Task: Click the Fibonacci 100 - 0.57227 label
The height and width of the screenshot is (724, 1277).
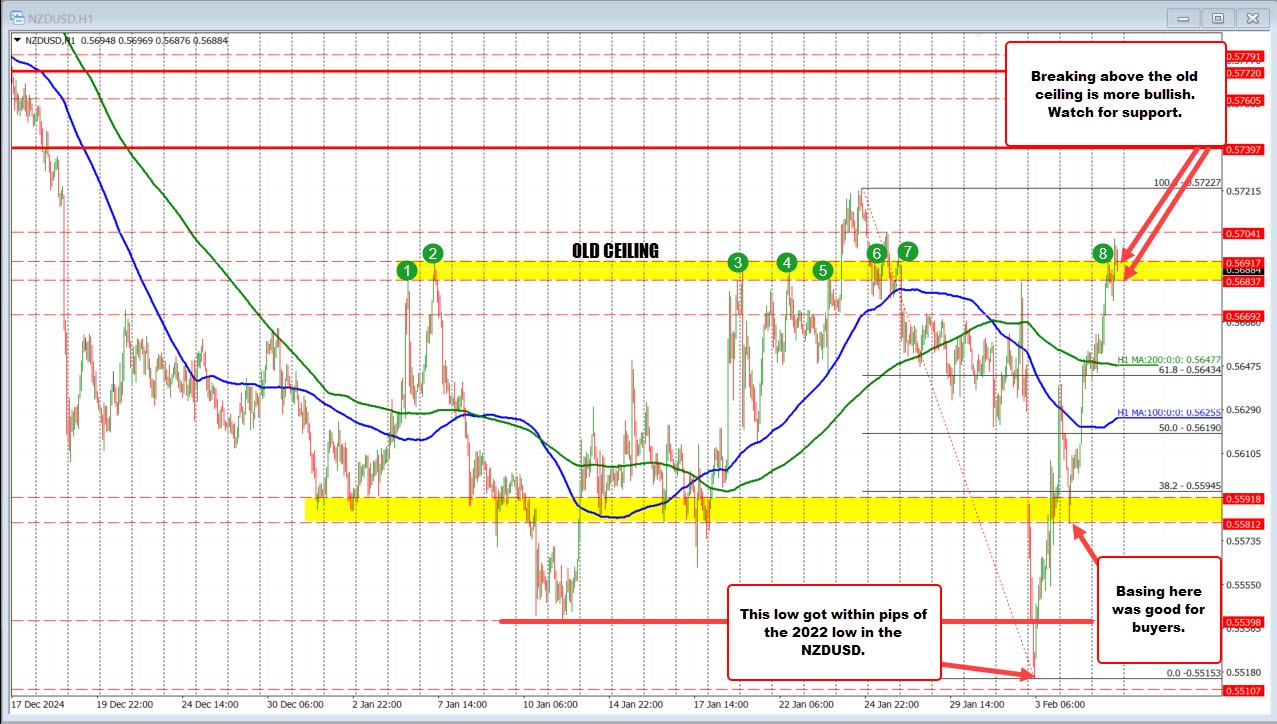Action: (1188, 183)
